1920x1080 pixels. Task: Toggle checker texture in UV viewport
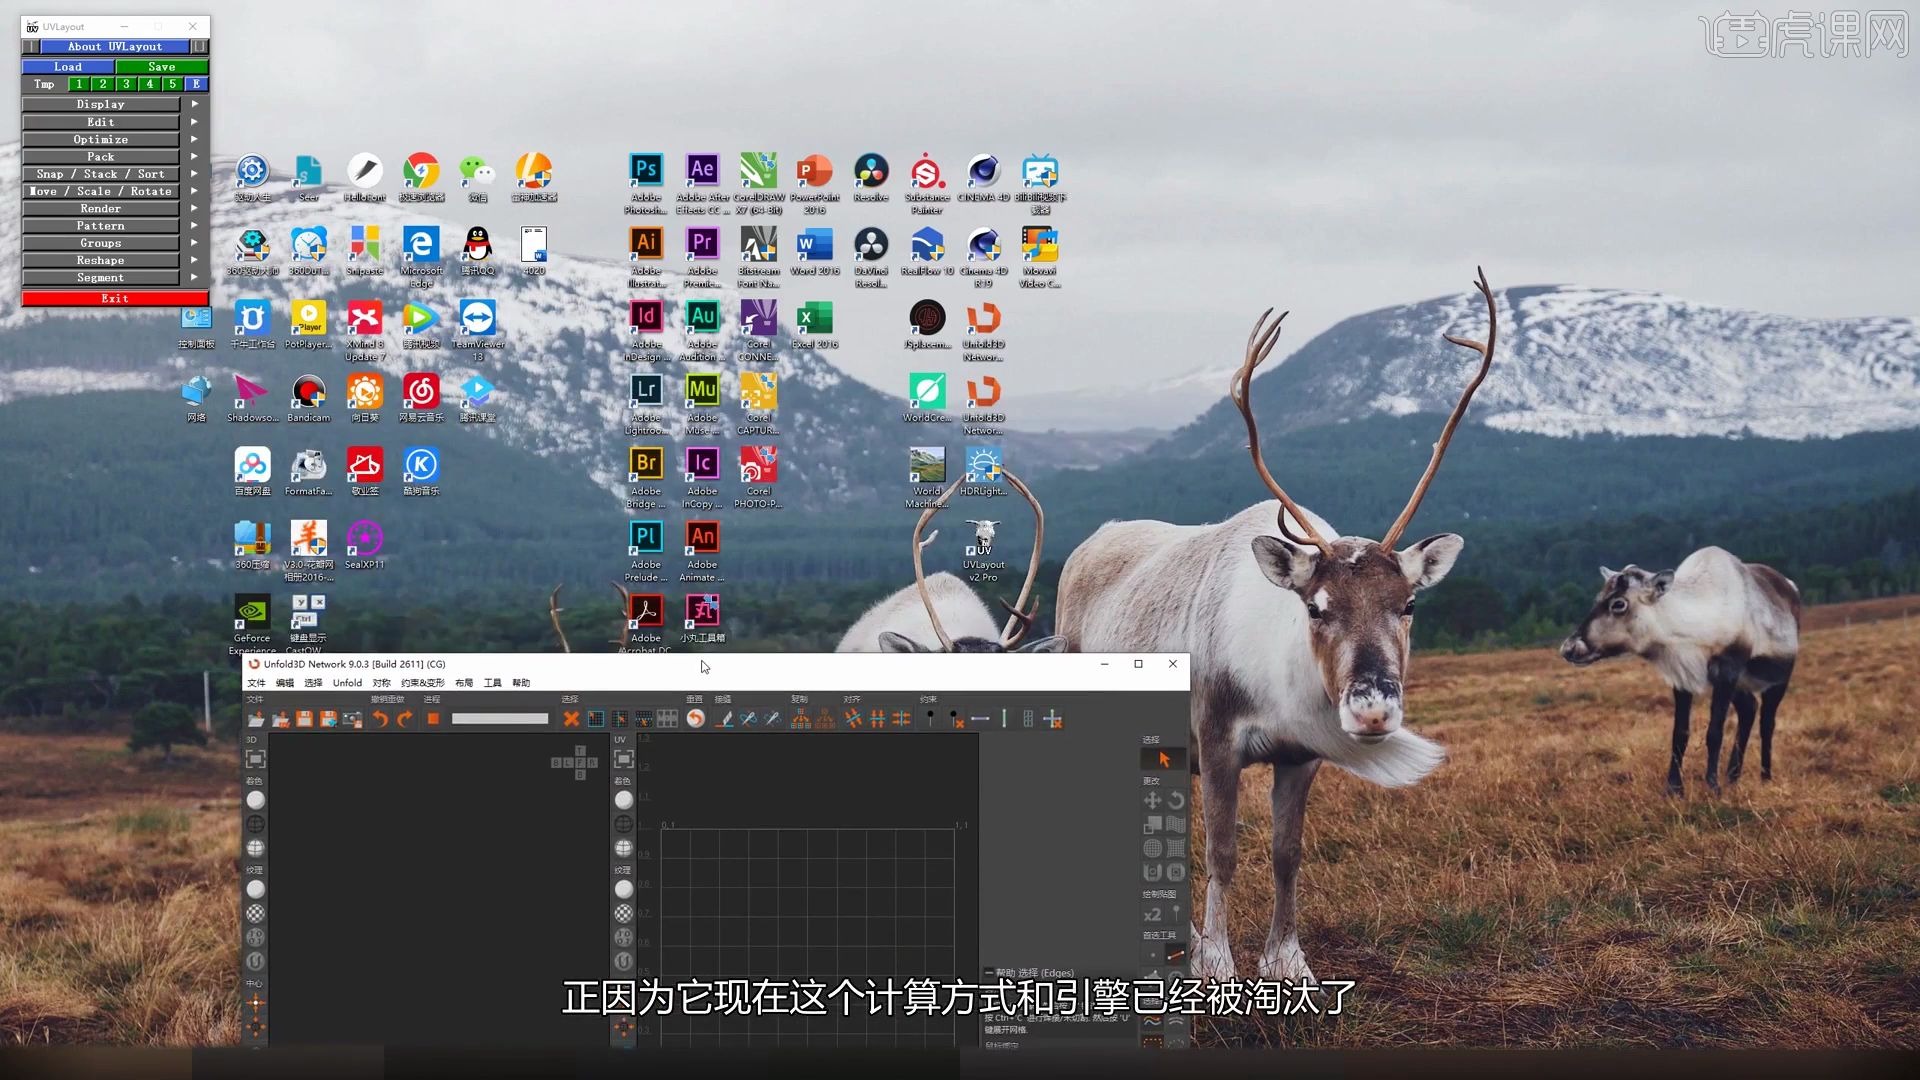[624, 913]
